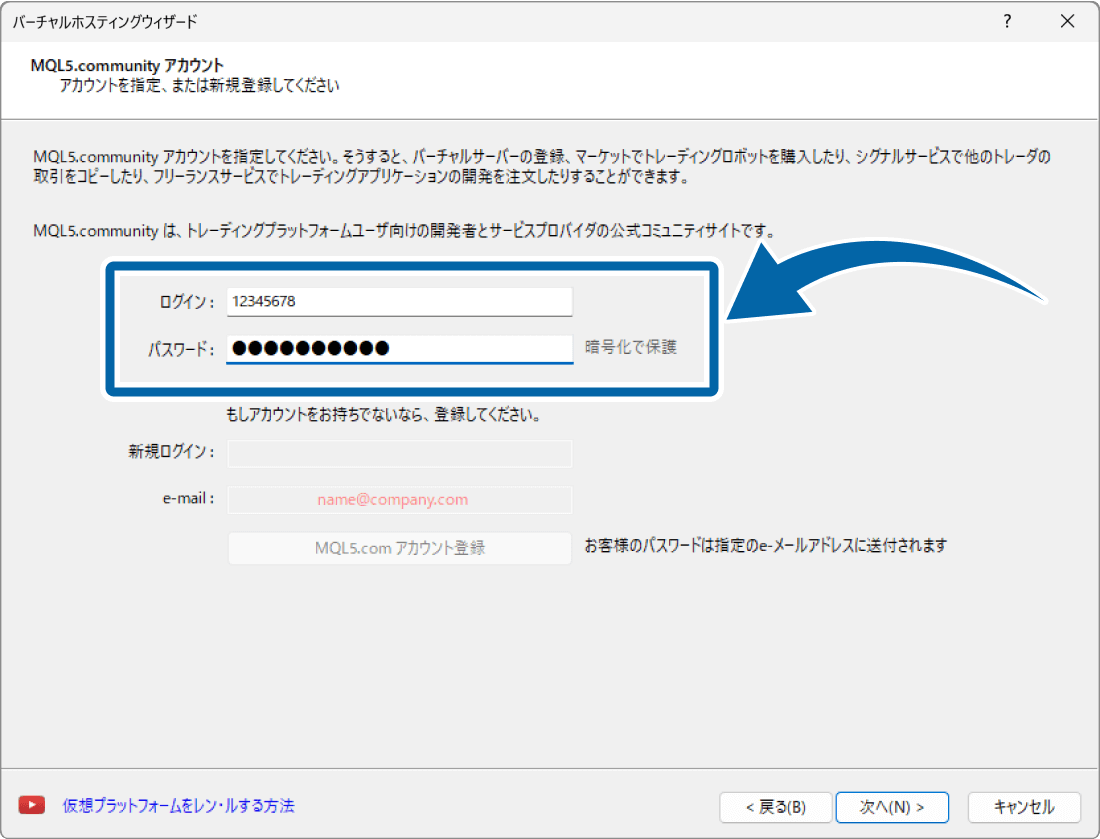Click the 暗号化で保護 text beside password

pos(631,347)
